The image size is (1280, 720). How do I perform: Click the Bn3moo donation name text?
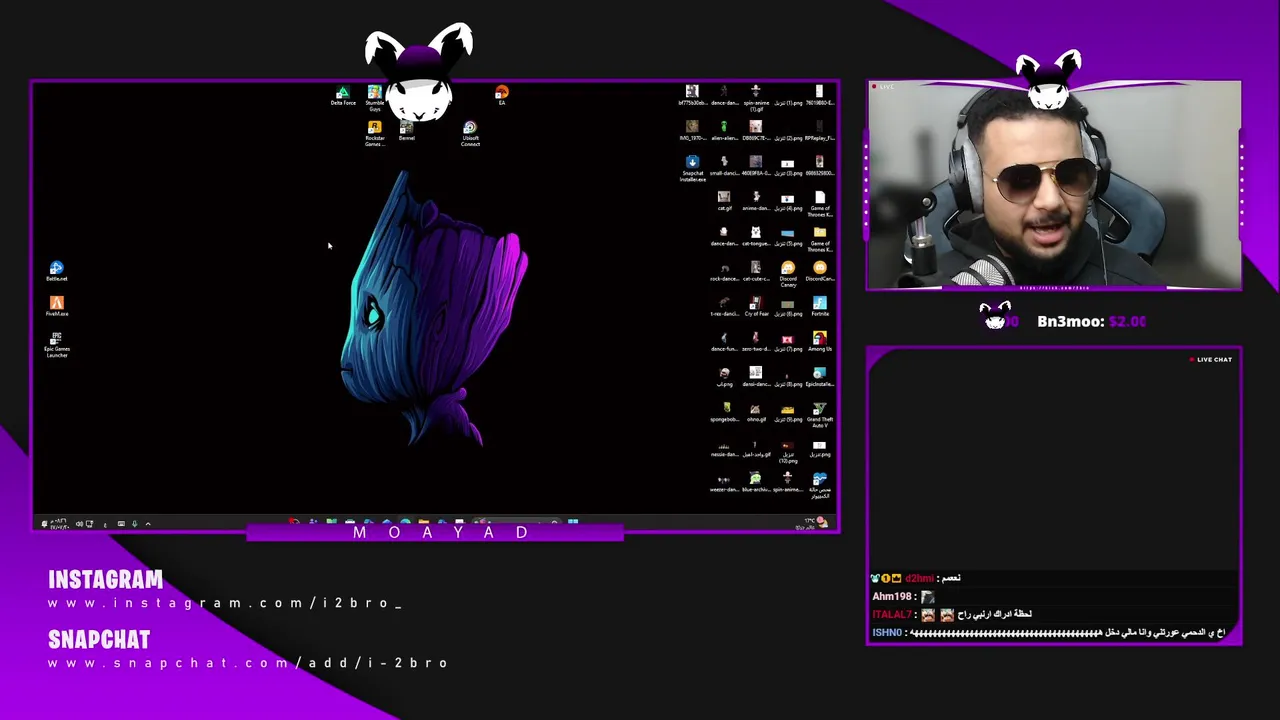click(x=1071, y=321)
